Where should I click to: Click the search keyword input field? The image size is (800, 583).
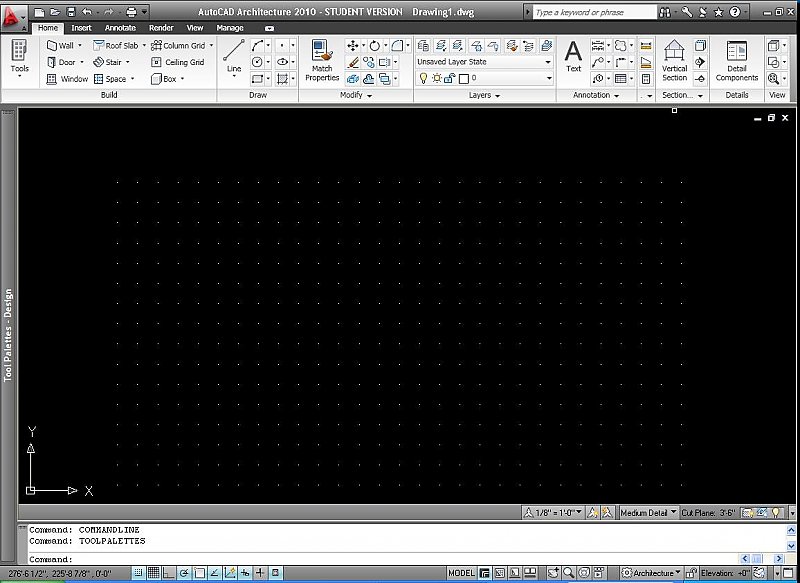coord(595,12)
